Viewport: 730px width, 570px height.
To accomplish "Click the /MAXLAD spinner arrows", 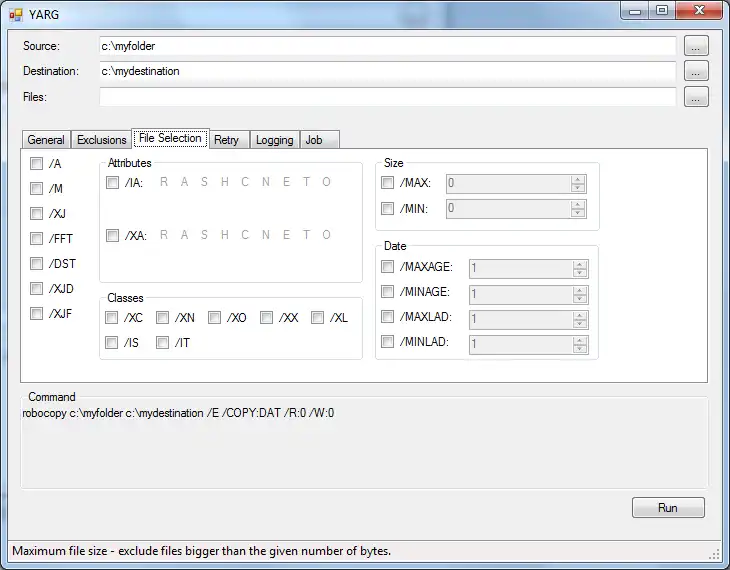I will pos(580,319).
